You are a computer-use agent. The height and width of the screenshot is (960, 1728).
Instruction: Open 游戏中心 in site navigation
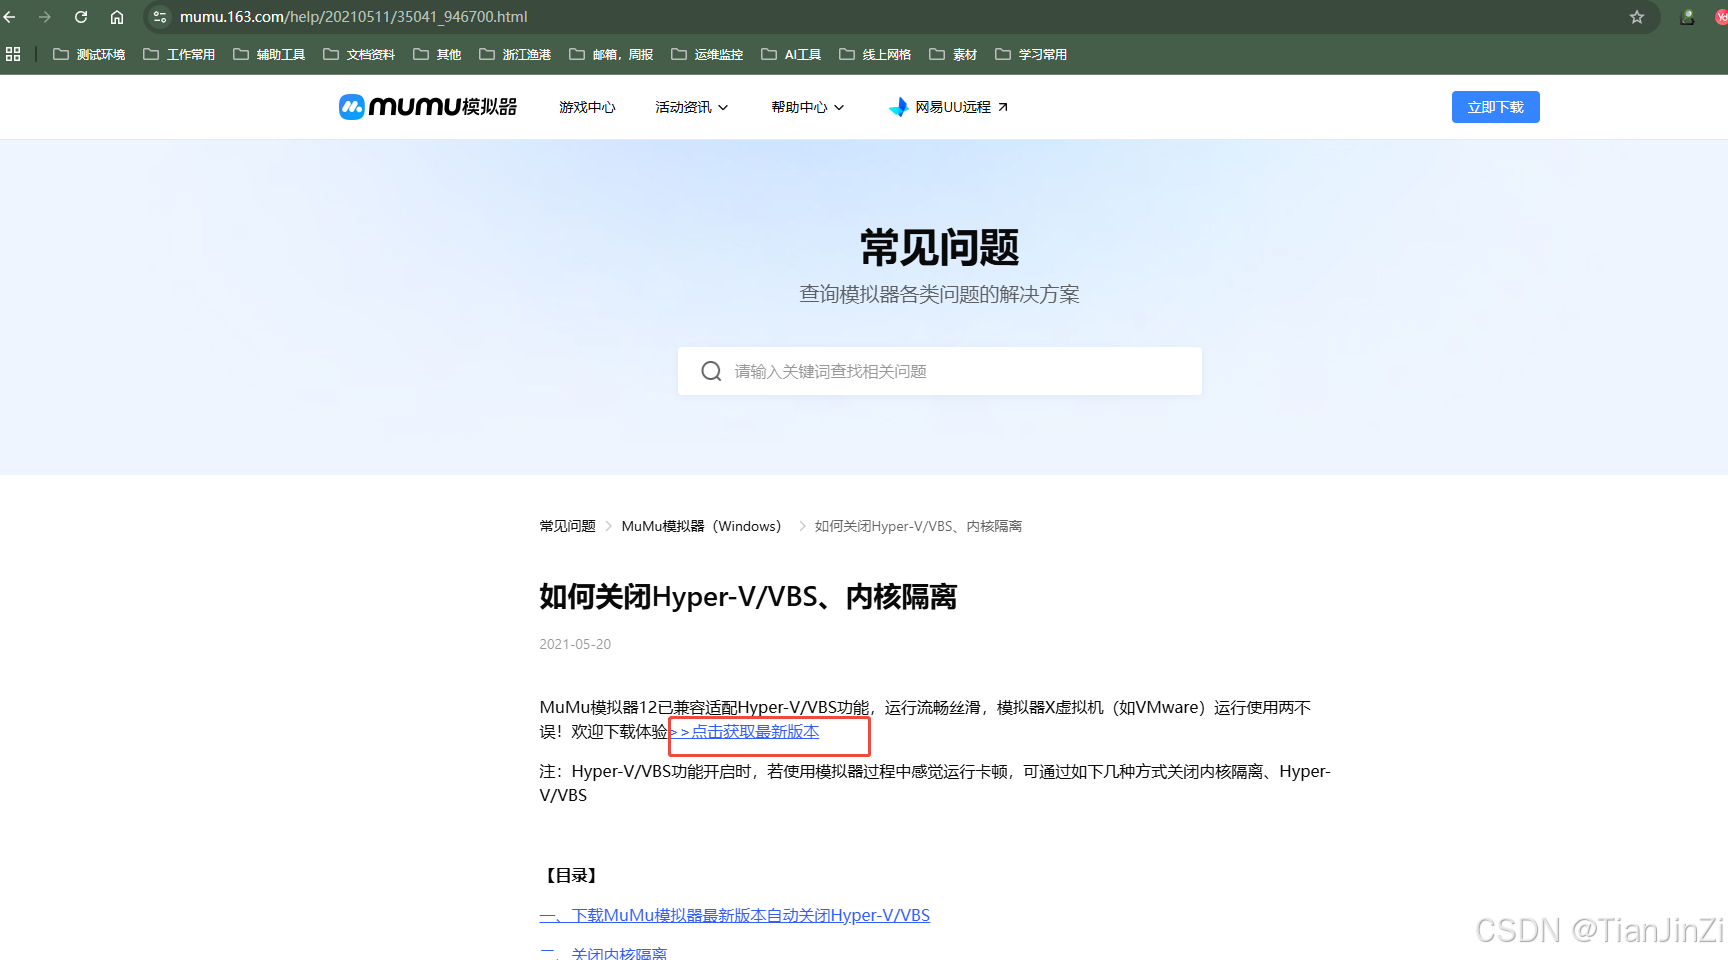[587, 107]
